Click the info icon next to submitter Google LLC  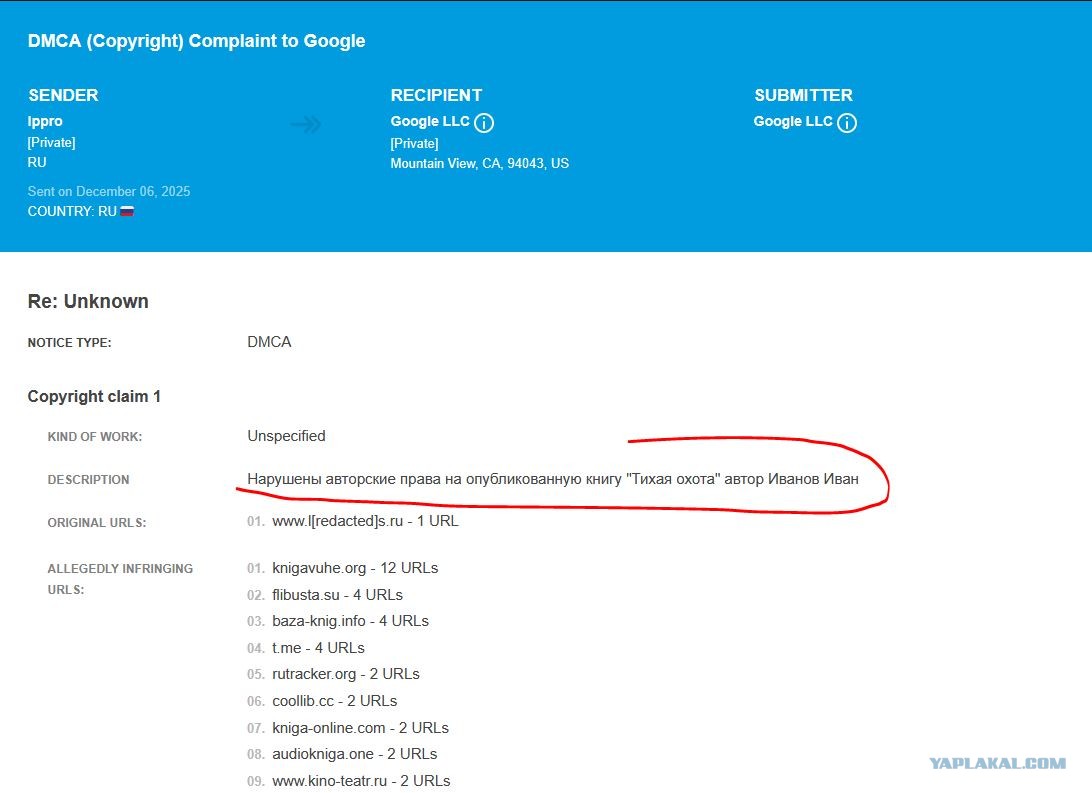[847, 123]
